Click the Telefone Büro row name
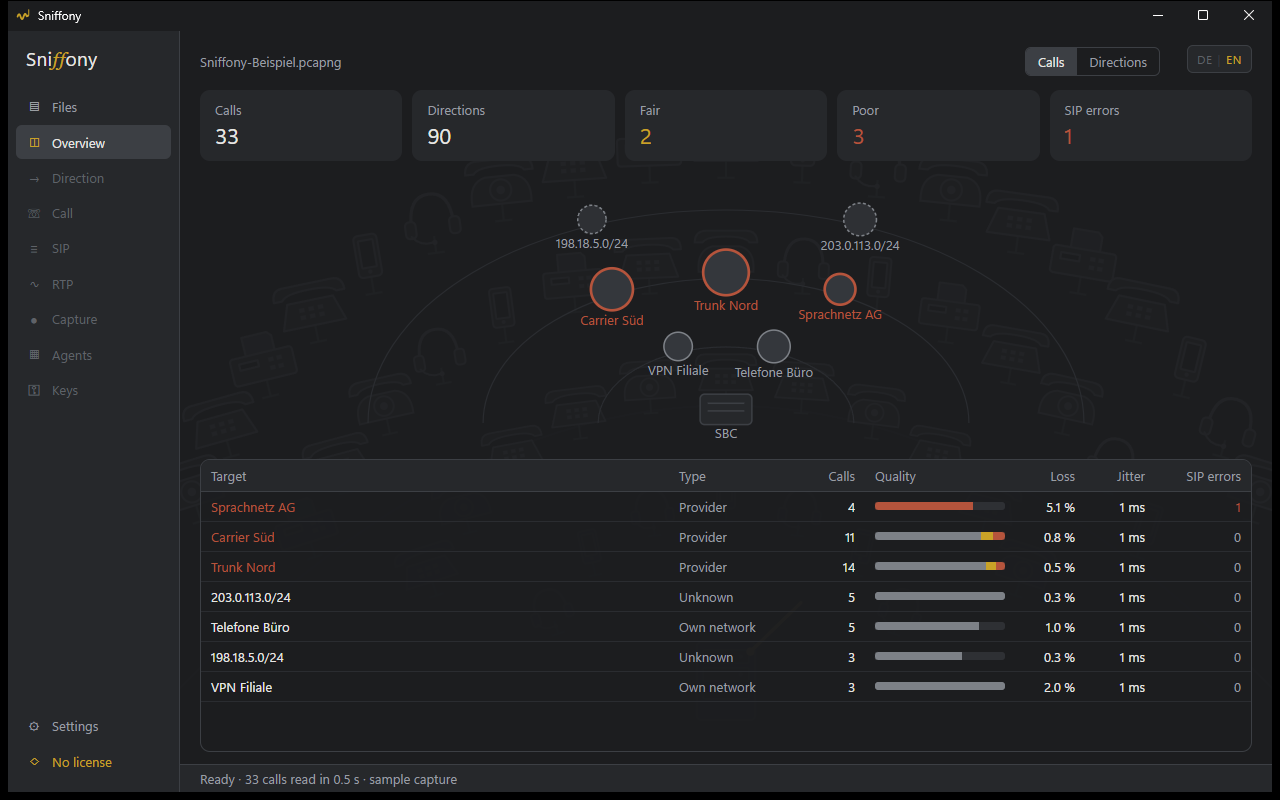The width and height of the screenshot is (1280, 800). pyautogui.click(x=250, y=627)
